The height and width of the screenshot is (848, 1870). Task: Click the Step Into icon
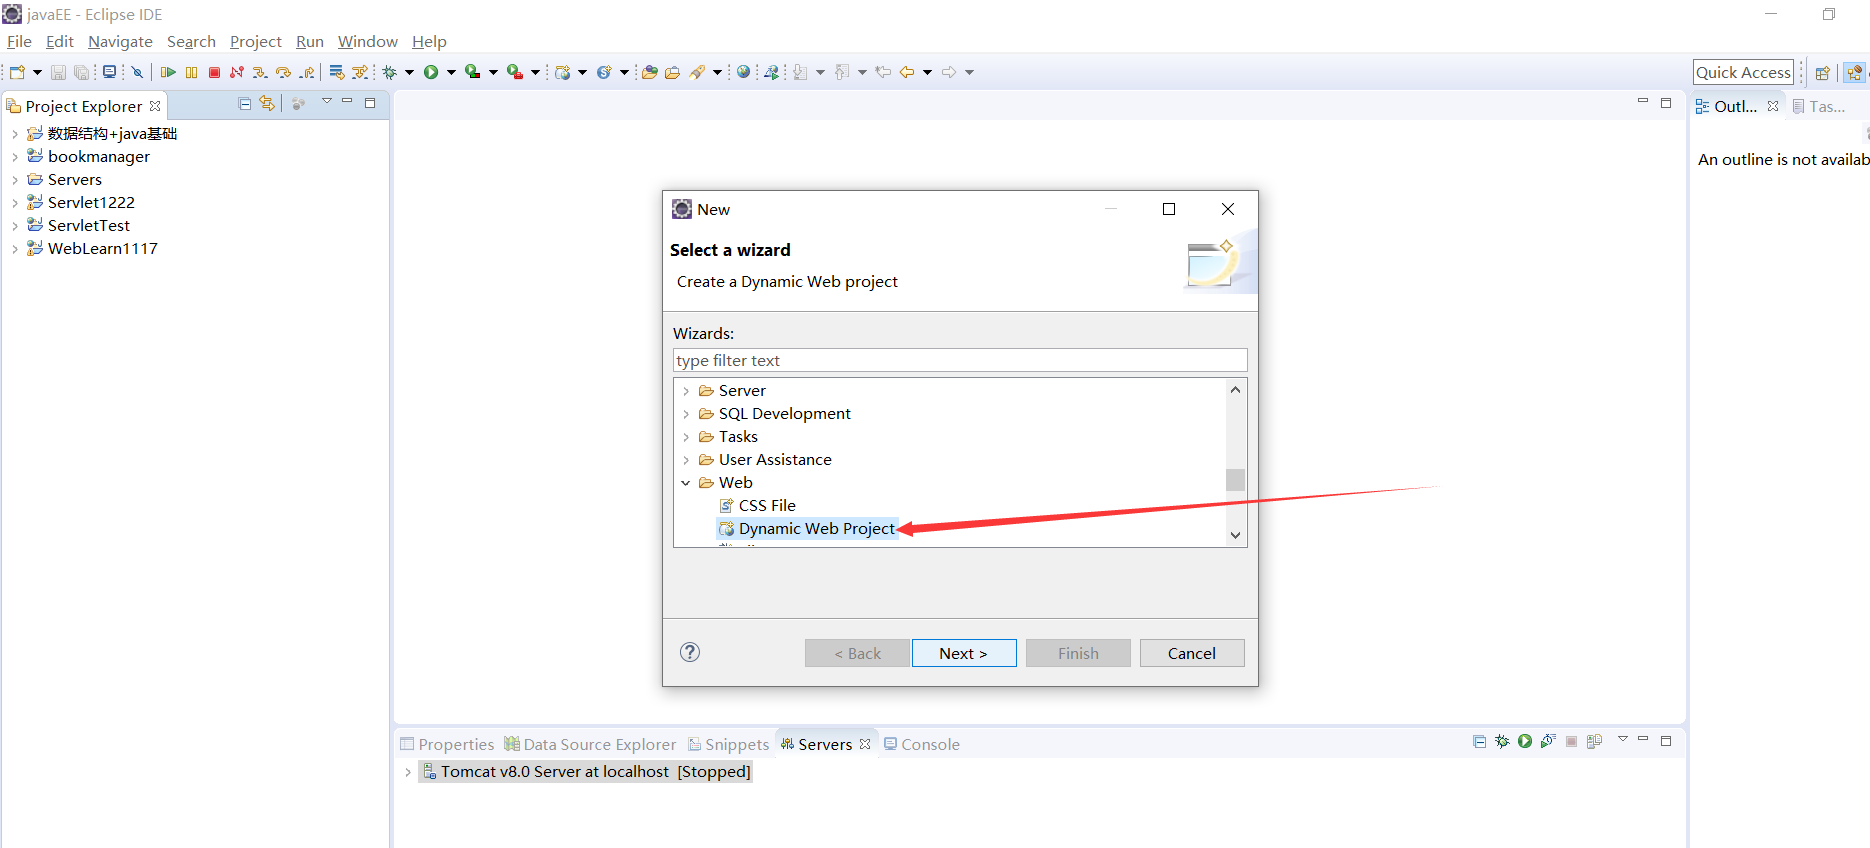[x=260, y=72]
